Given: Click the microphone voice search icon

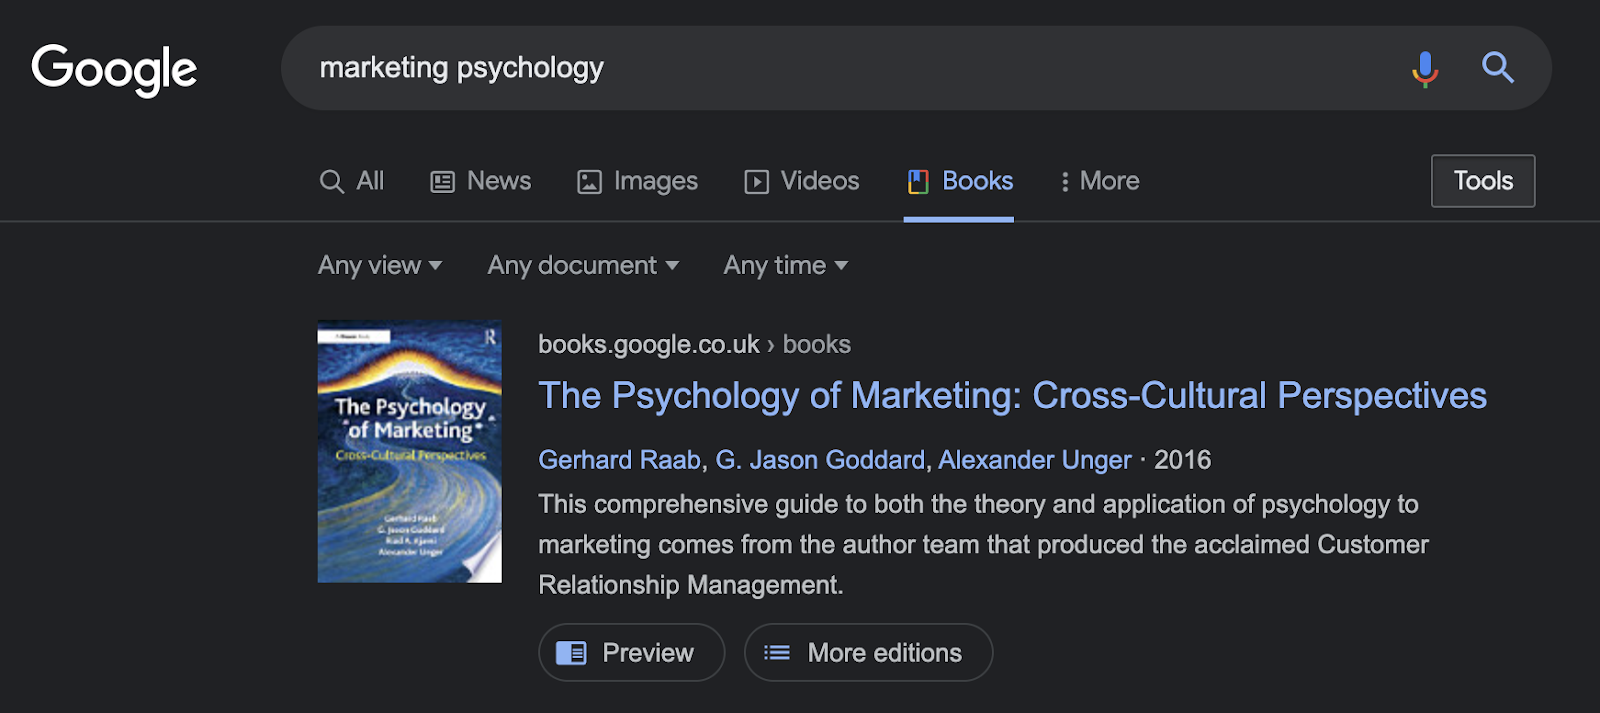Looking at the screenshot, I should pos(1425,68).
